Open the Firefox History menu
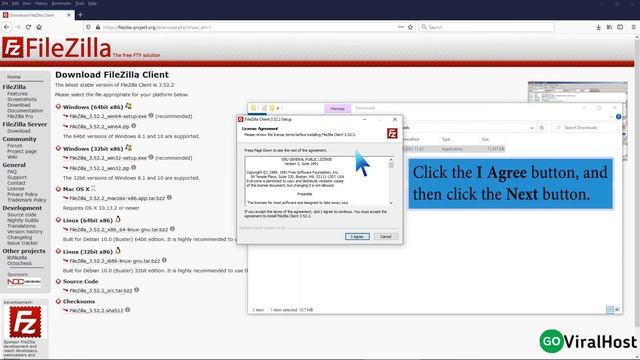 [x=41, y=3]
